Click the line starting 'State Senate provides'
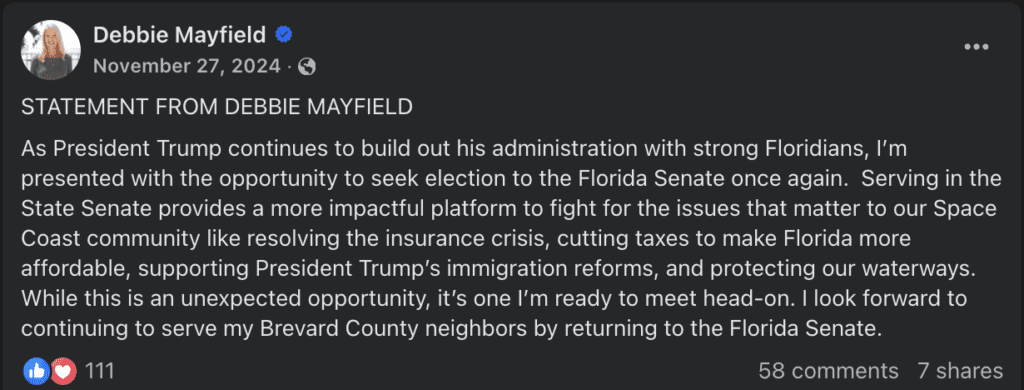Viewport: 1024px width, 390px height. 509,210
